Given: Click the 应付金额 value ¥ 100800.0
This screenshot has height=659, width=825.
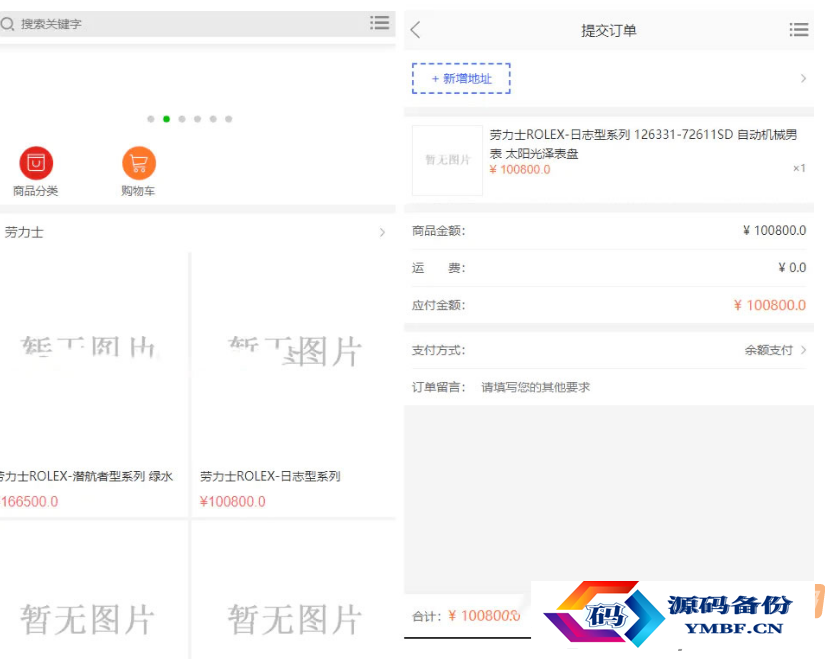Looking at the screenshot, I should [x=770, y=305].
